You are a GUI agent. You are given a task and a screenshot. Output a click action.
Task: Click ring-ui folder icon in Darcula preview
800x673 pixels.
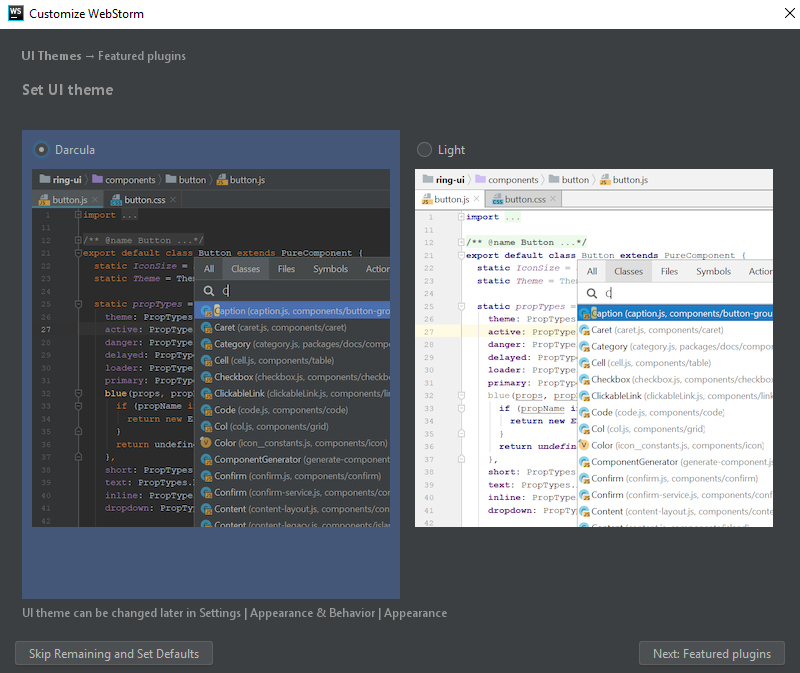tap(45, 179)
